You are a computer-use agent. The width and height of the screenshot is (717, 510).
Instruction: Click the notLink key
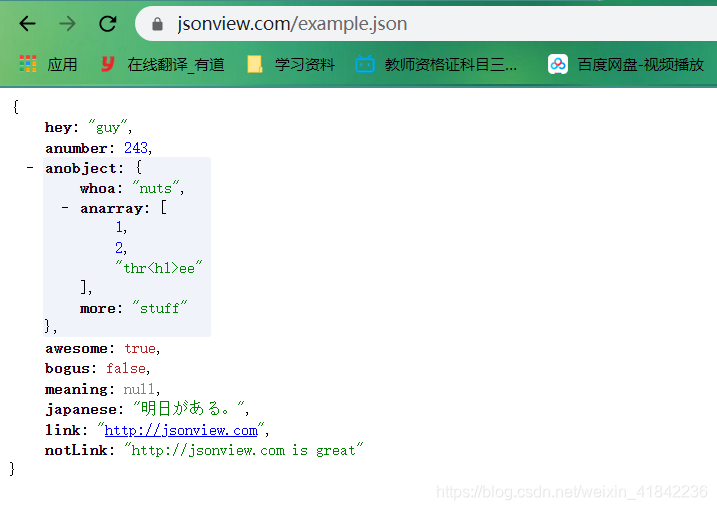76,451
